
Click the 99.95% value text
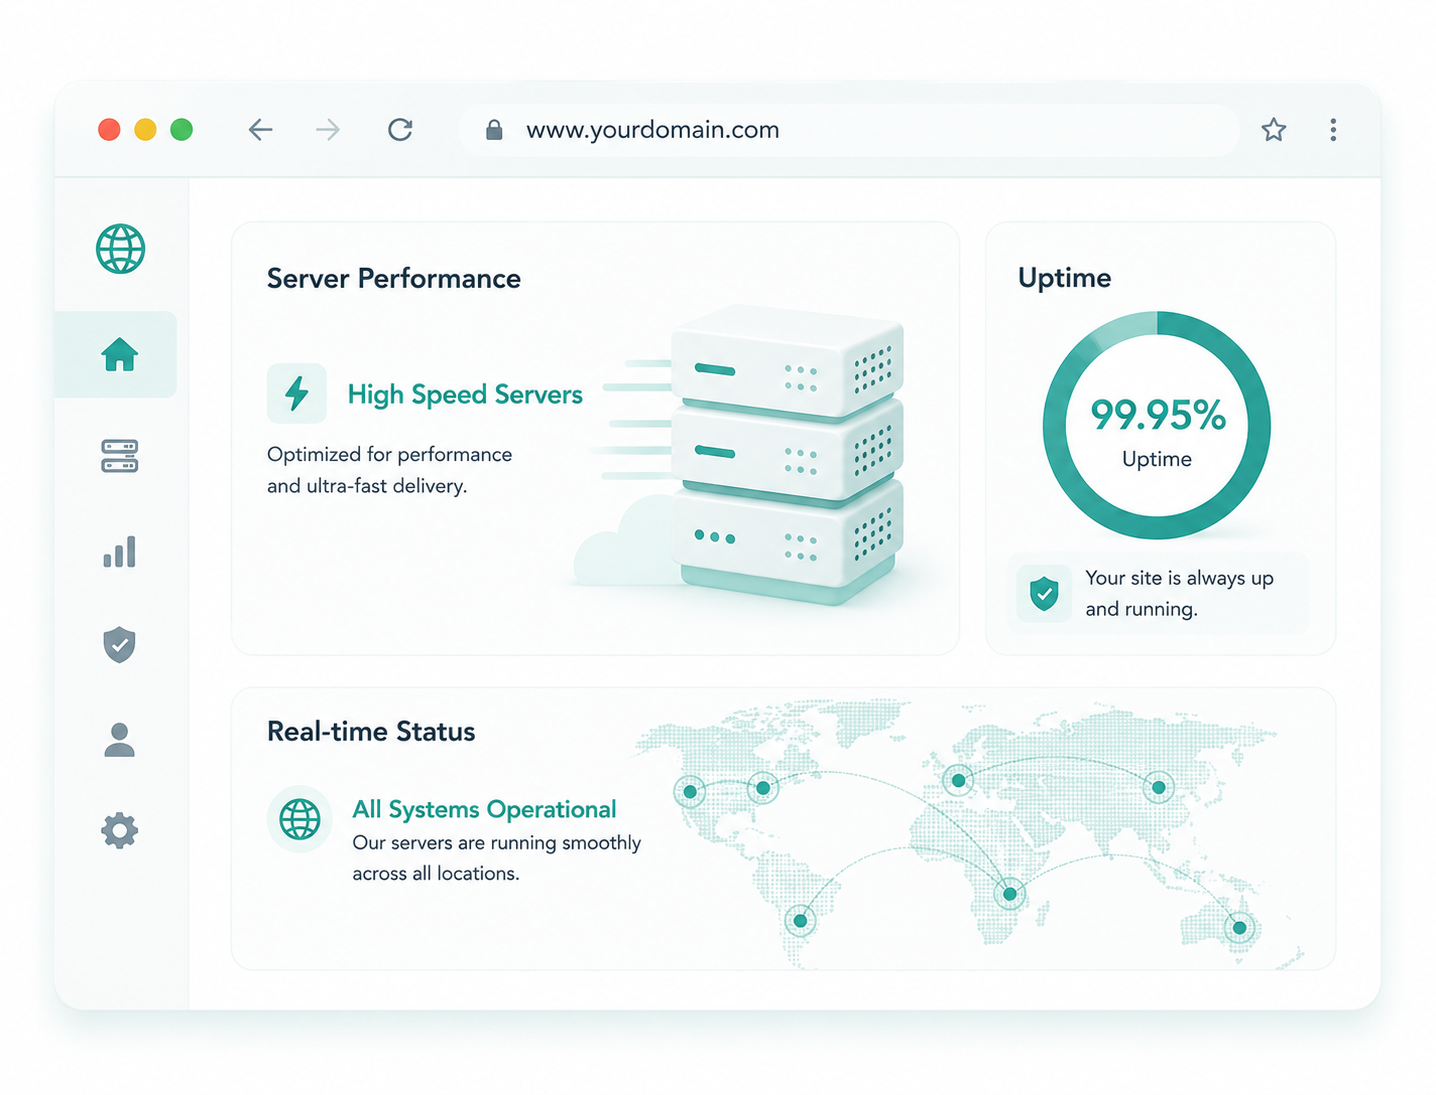click(1158, 414)
